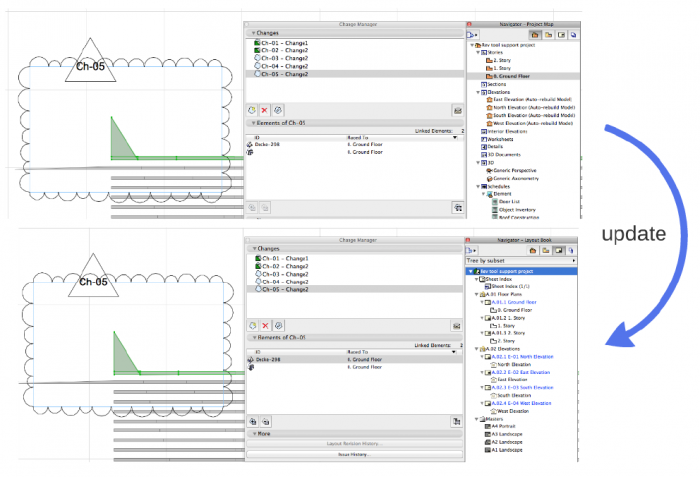Select the A2 Landscape master layout
This screenshot has width=700, height=477.
[x=504, y=442]
